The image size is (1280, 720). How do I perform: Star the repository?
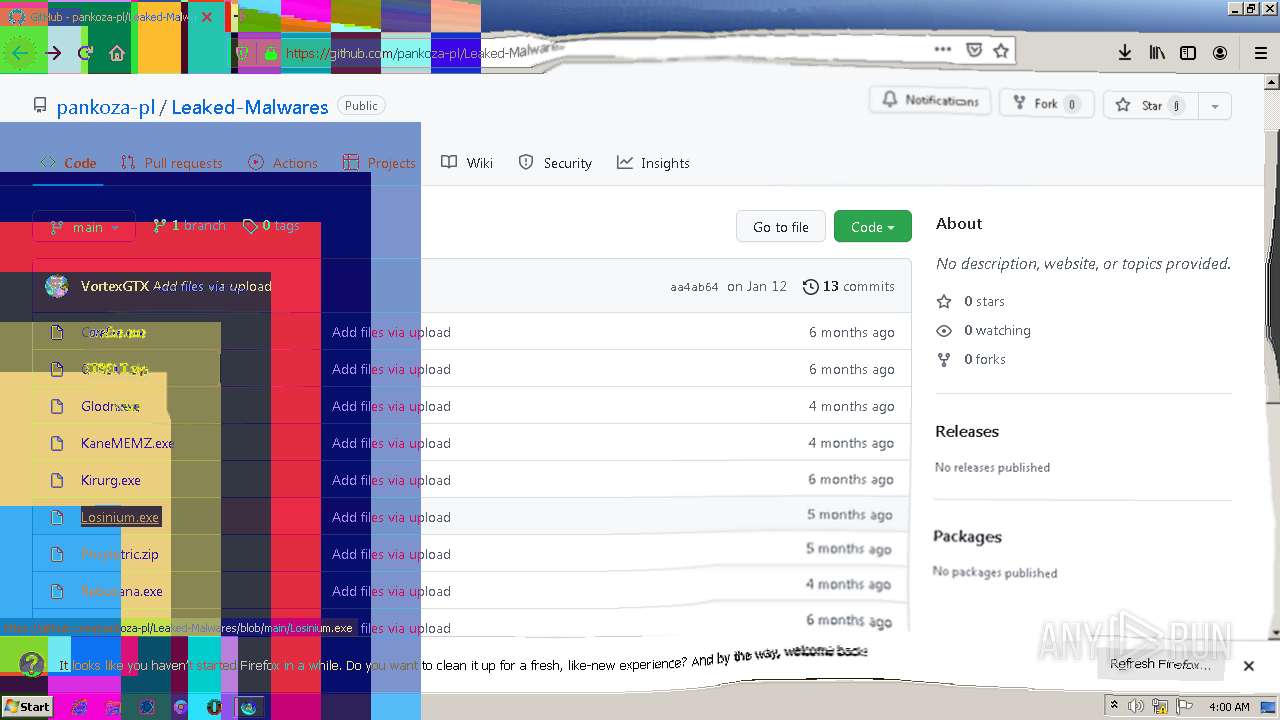(1152, 105)
